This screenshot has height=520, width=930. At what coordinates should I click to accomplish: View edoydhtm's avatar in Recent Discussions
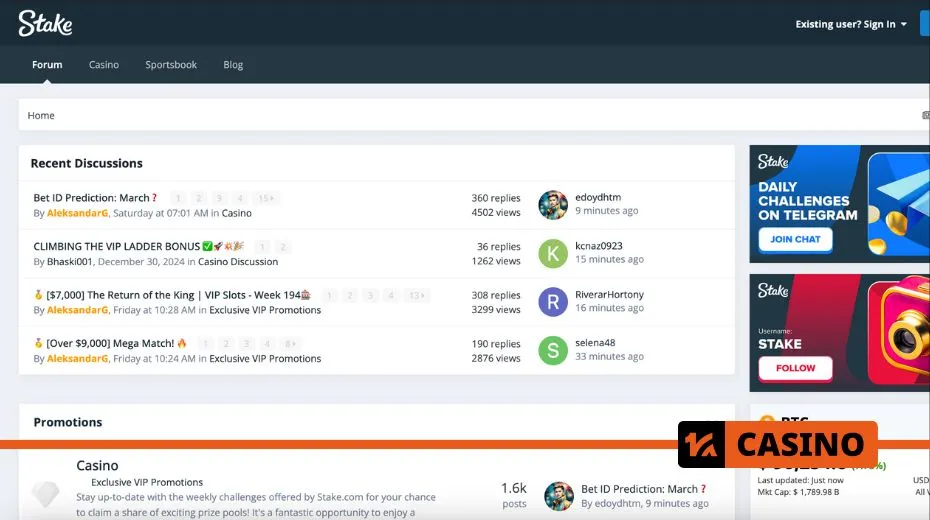pos(553,205)
